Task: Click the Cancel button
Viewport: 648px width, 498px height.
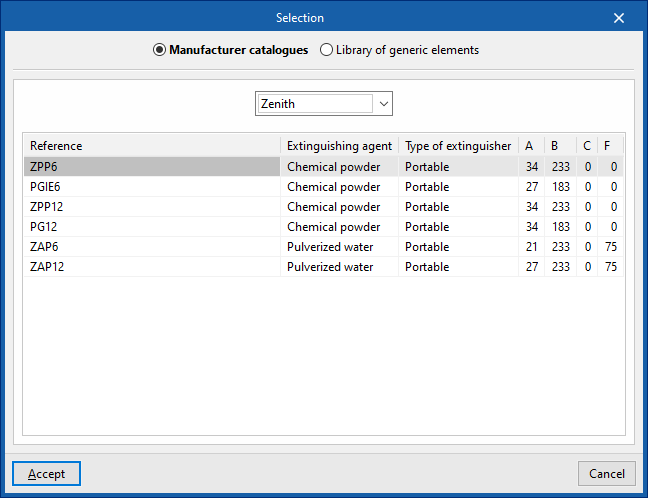Action: (606, 473)
